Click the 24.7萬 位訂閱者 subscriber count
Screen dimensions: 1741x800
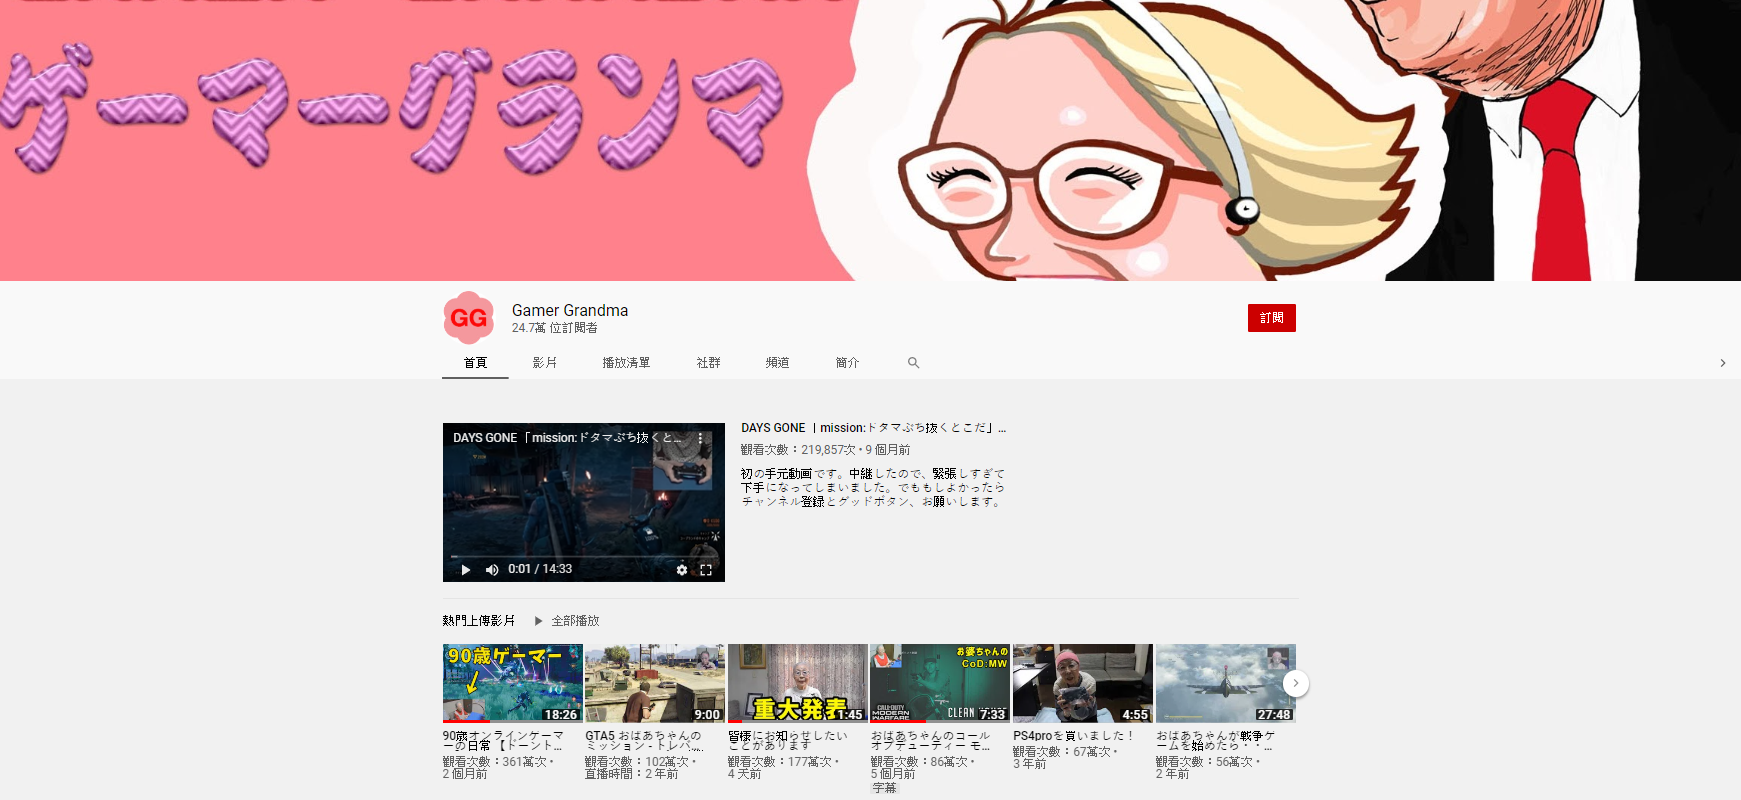point(555,328)
